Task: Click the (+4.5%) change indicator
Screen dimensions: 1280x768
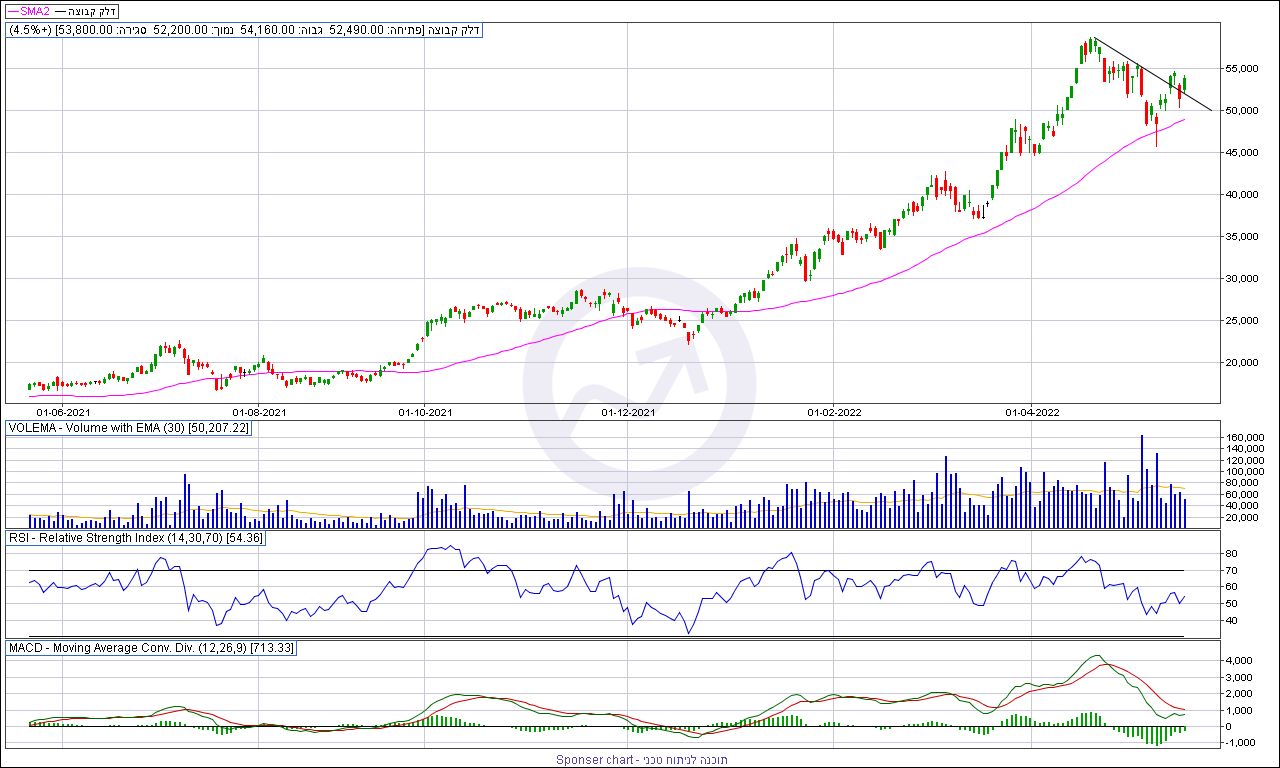Action: pos(28,30)
